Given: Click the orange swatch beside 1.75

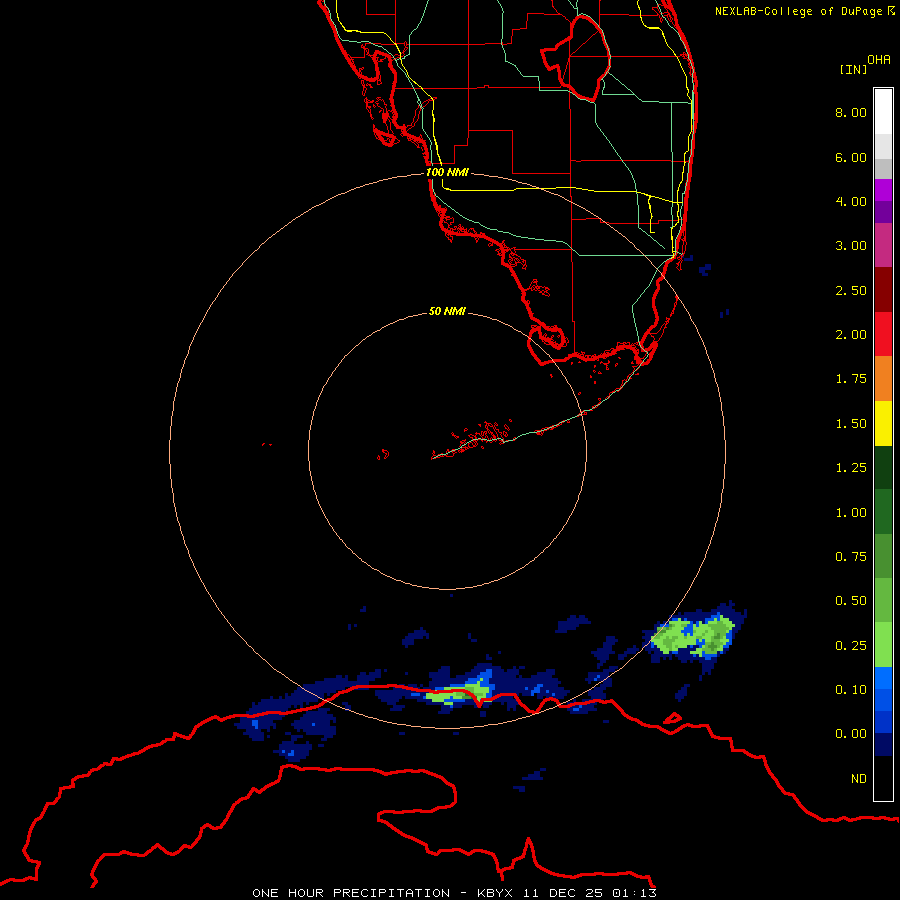Looking at the screenshot, I should click(883, 379).
